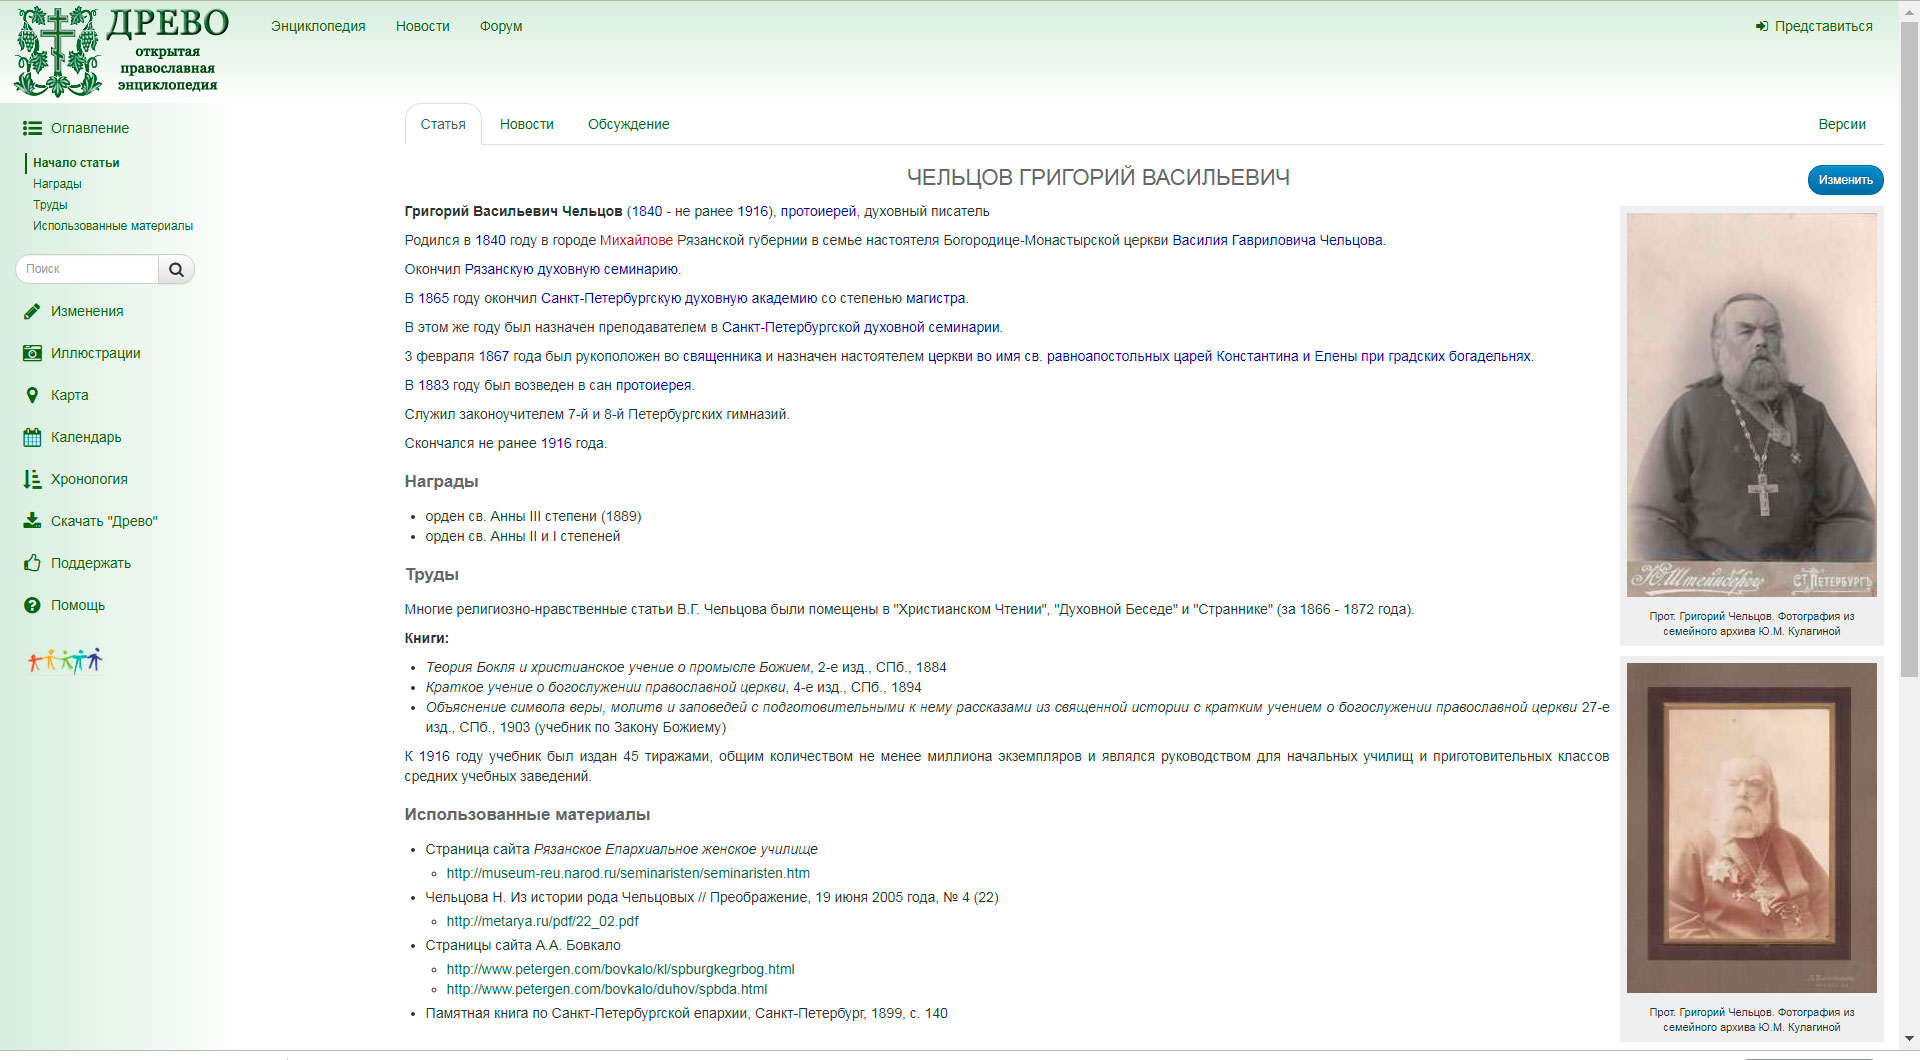Click the Оглавление heading text
Image resolution: width=1920 pixels, height=1060 pixels.
[x=90, y=128]
